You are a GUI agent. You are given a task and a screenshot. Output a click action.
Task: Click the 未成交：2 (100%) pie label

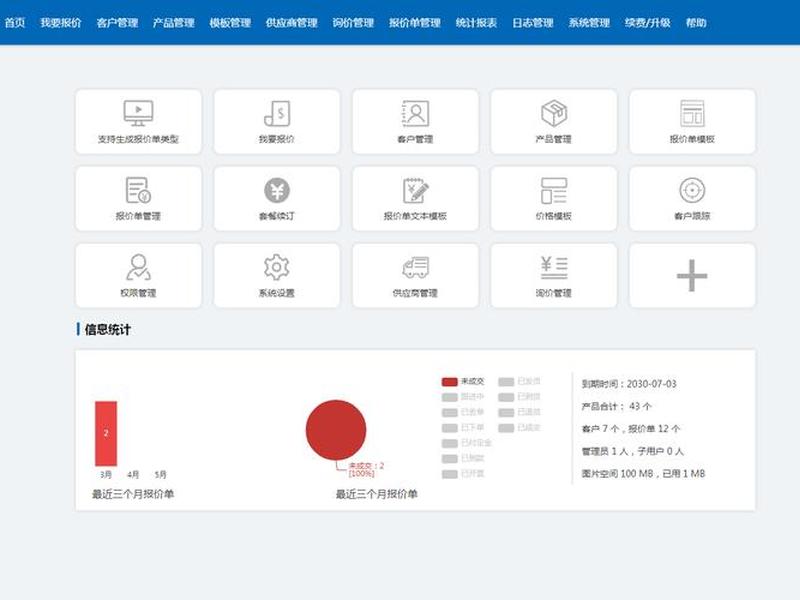pyautogui.click(x=366, y=469)
